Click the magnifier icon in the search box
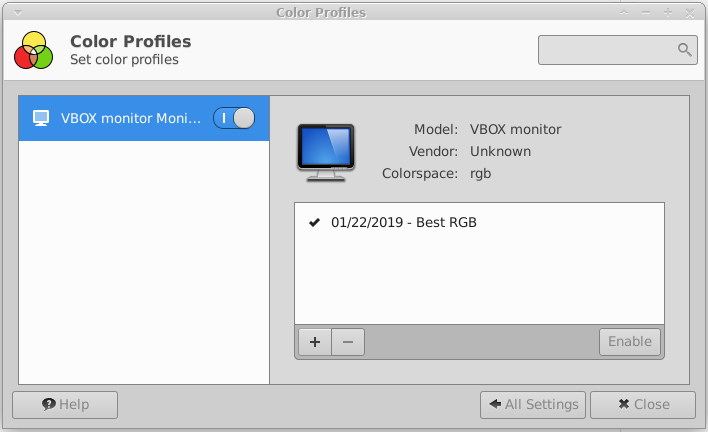The image size is (708, 432). pyautogui.click(x=685, y=49)
